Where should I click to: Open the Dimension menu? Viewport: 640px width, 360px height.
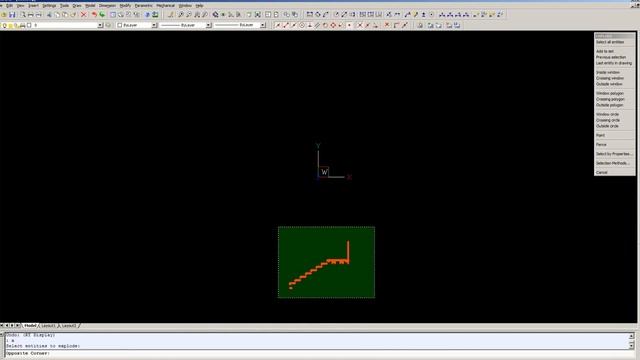107,6
